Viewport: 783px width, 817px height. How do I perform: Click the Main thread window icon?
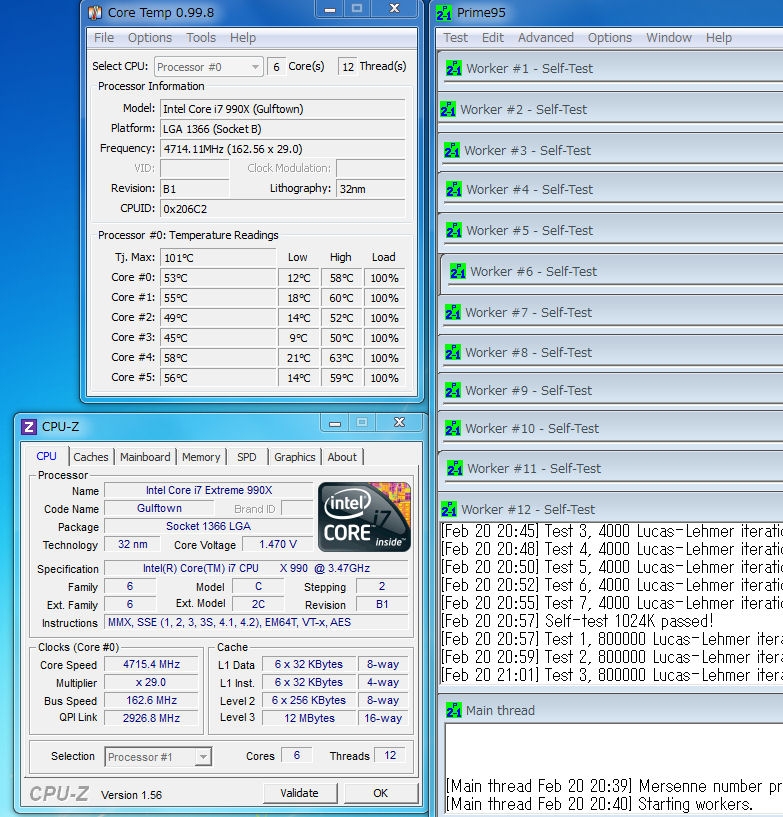[x=453, y=710]
